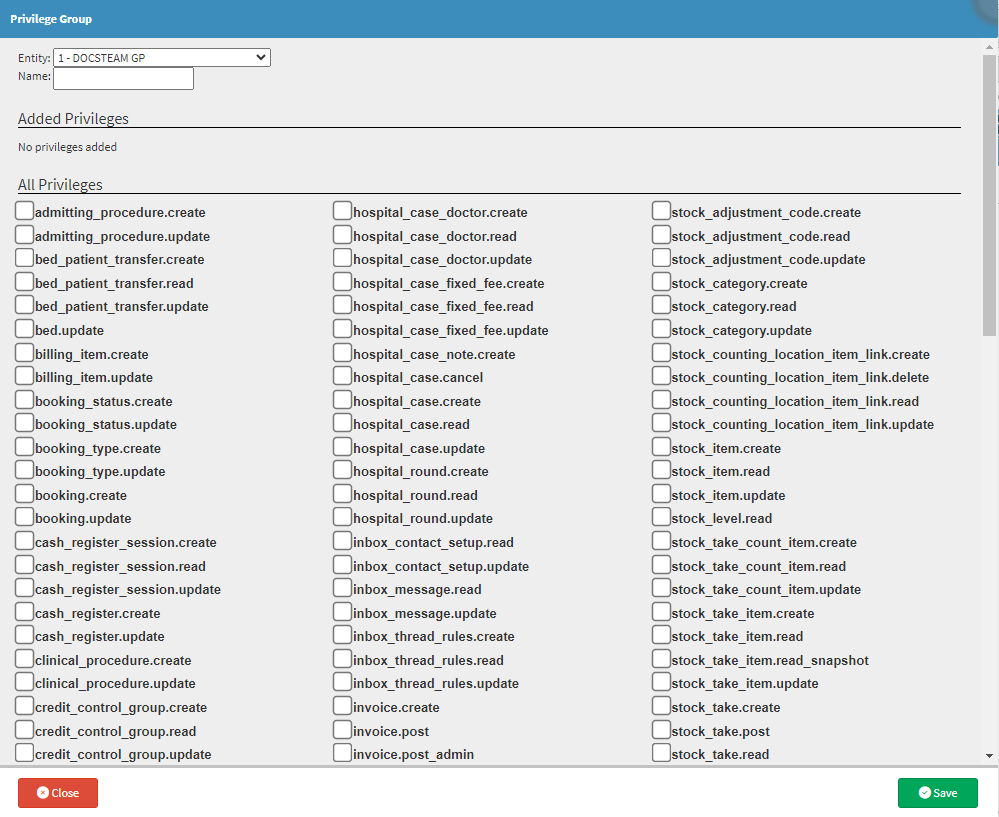999x817 pixels.
Task: Check the bed.update privilege
Action: (25, 329)
